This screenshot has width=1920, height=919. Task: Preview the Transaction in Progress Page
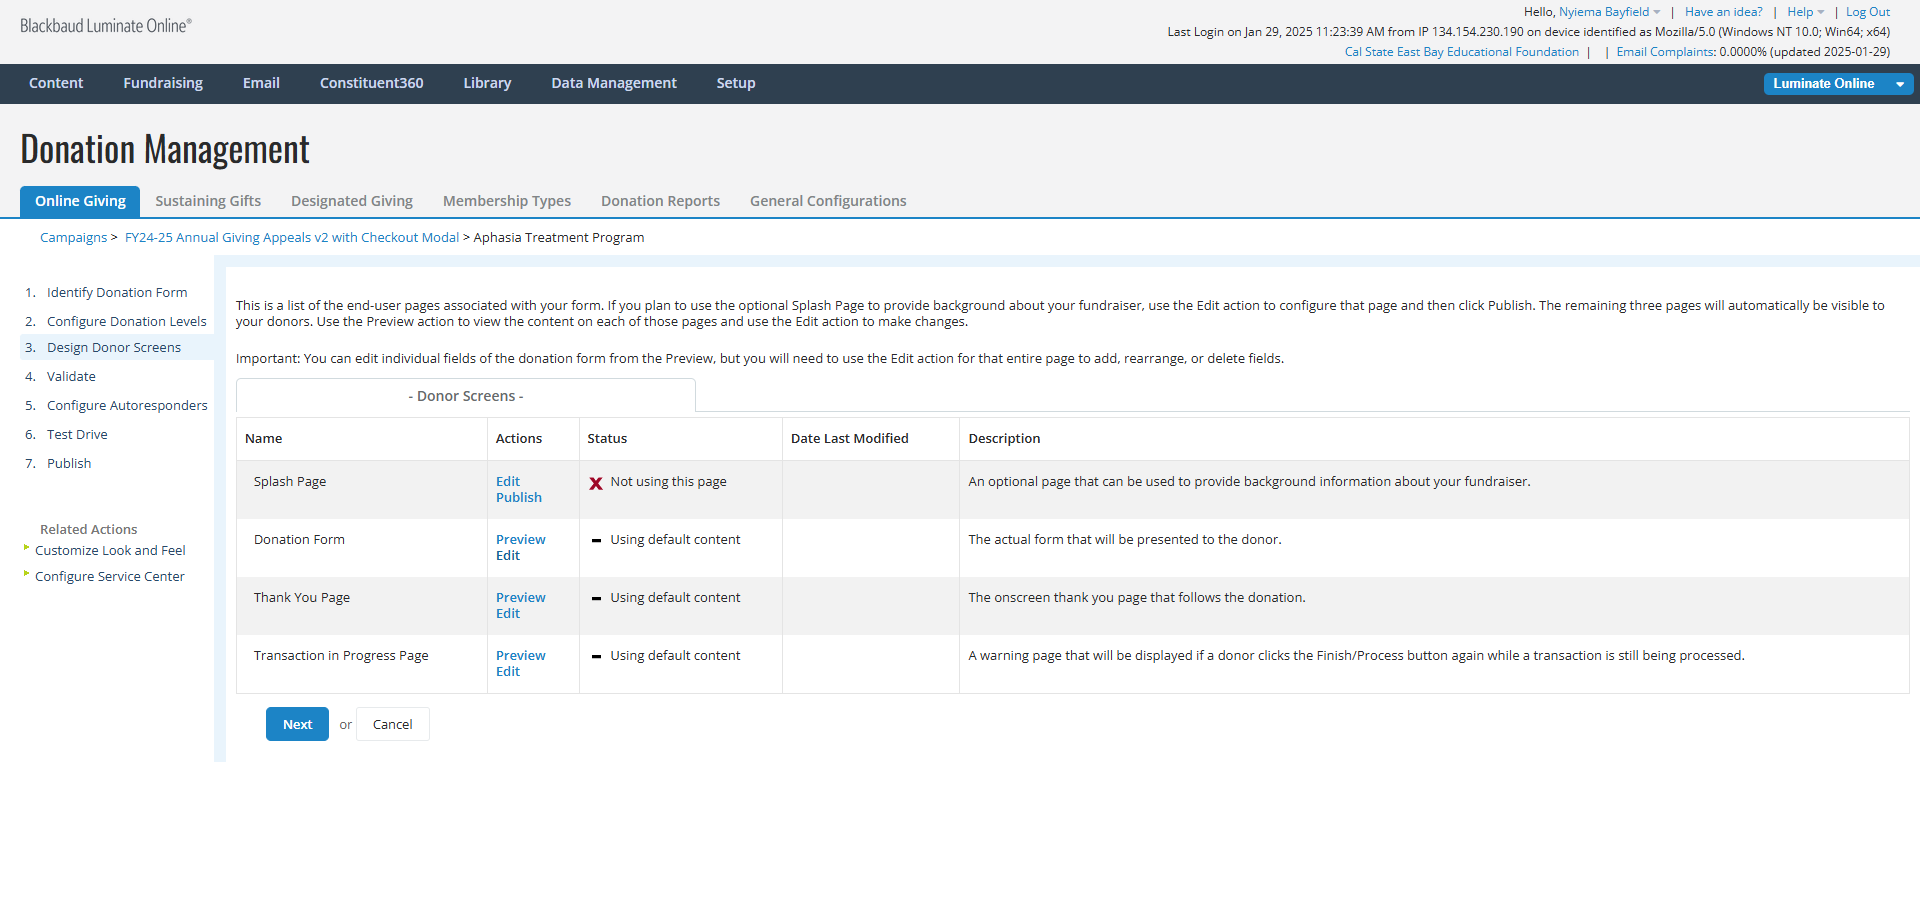click(521, 656)
